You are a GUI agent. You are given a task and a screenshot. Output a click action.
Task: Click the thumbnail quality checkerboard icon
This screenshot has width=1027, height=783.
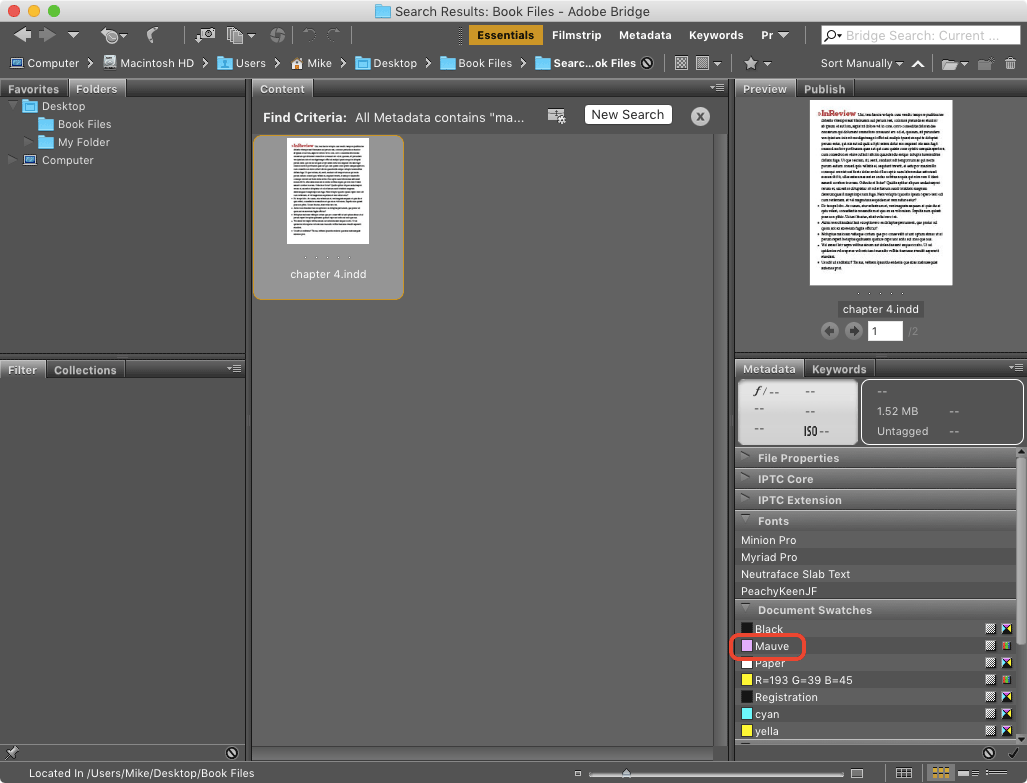tap(681, 63)
